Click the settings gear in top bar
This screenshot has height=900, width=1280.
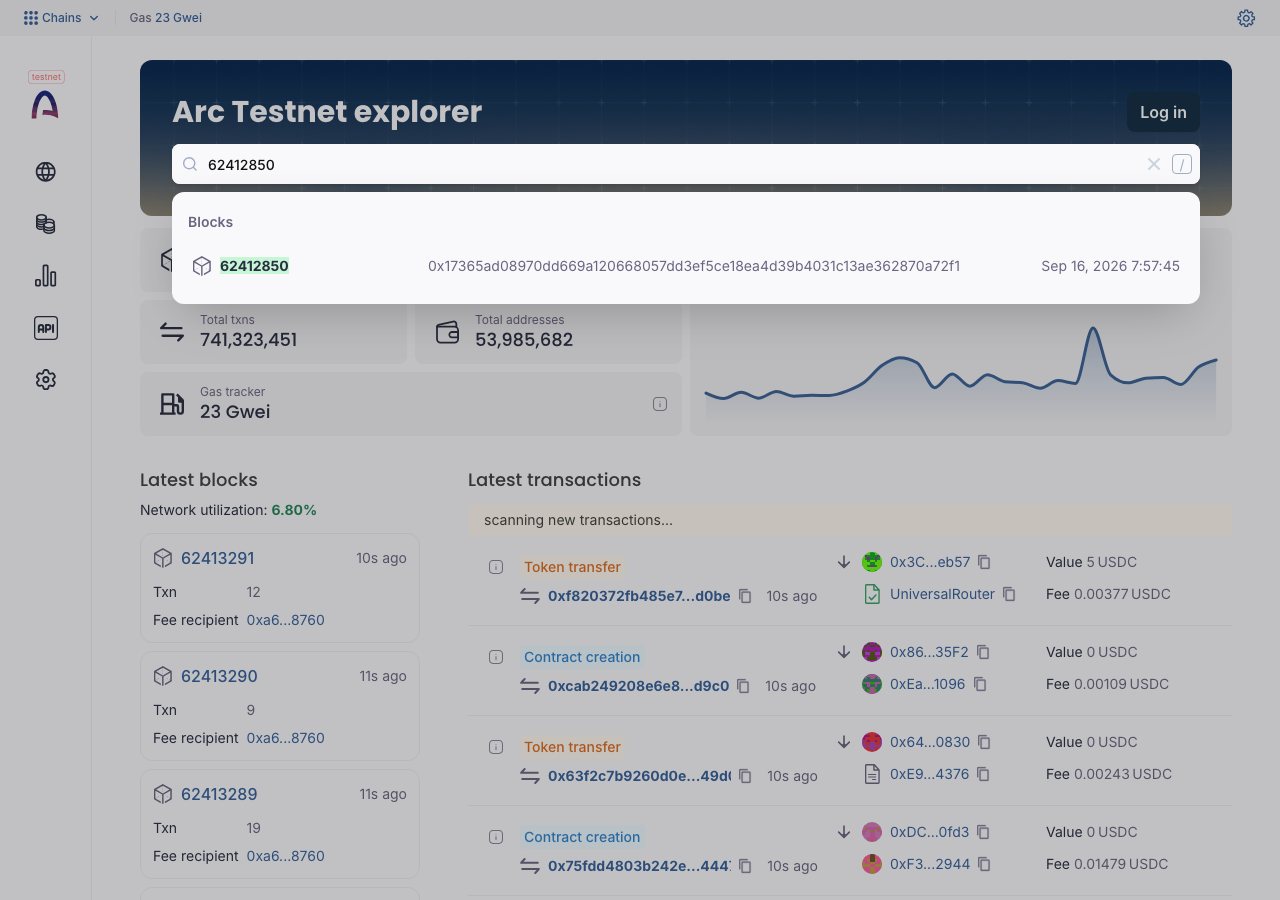coord(1246,18)
